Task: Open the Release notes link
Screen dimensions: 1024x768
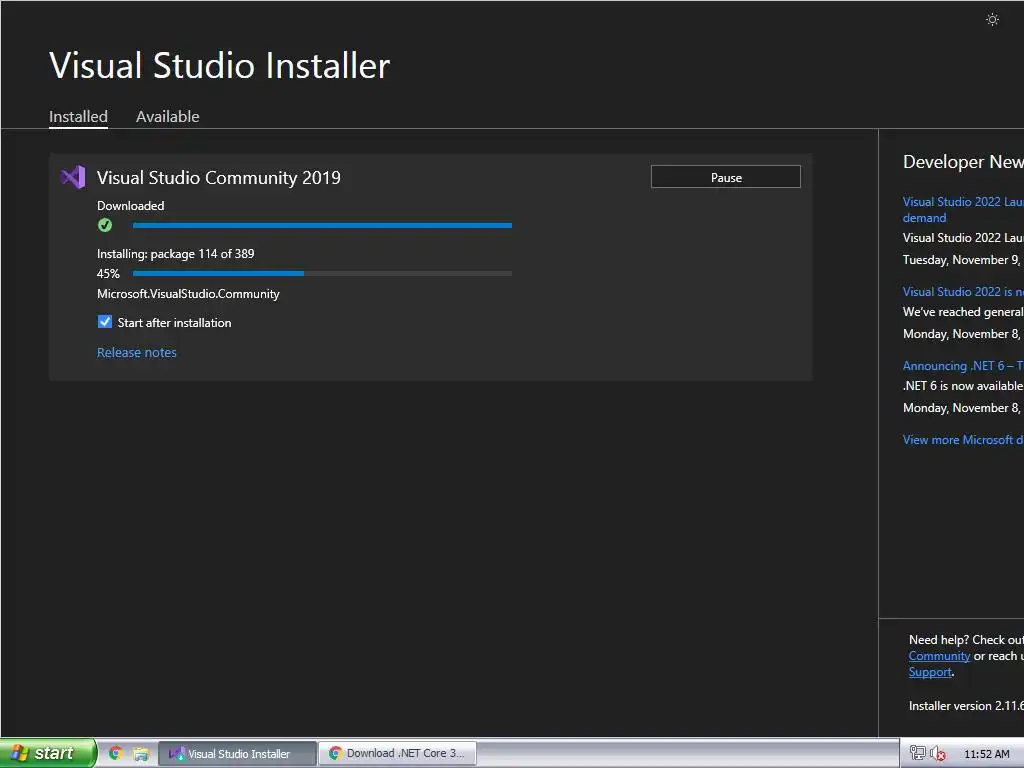Action: point(136,352)
